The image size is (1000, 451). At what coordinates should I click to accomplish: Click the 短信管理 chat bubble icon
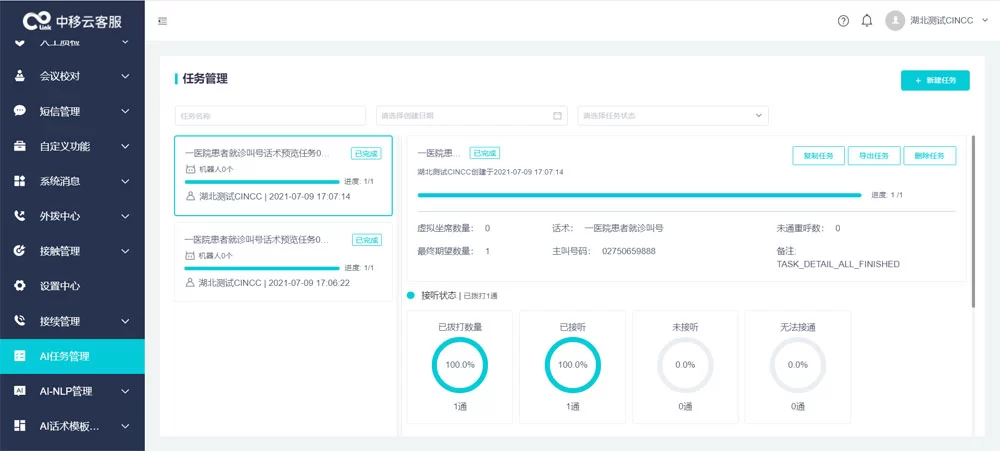[x=20, y=111]
